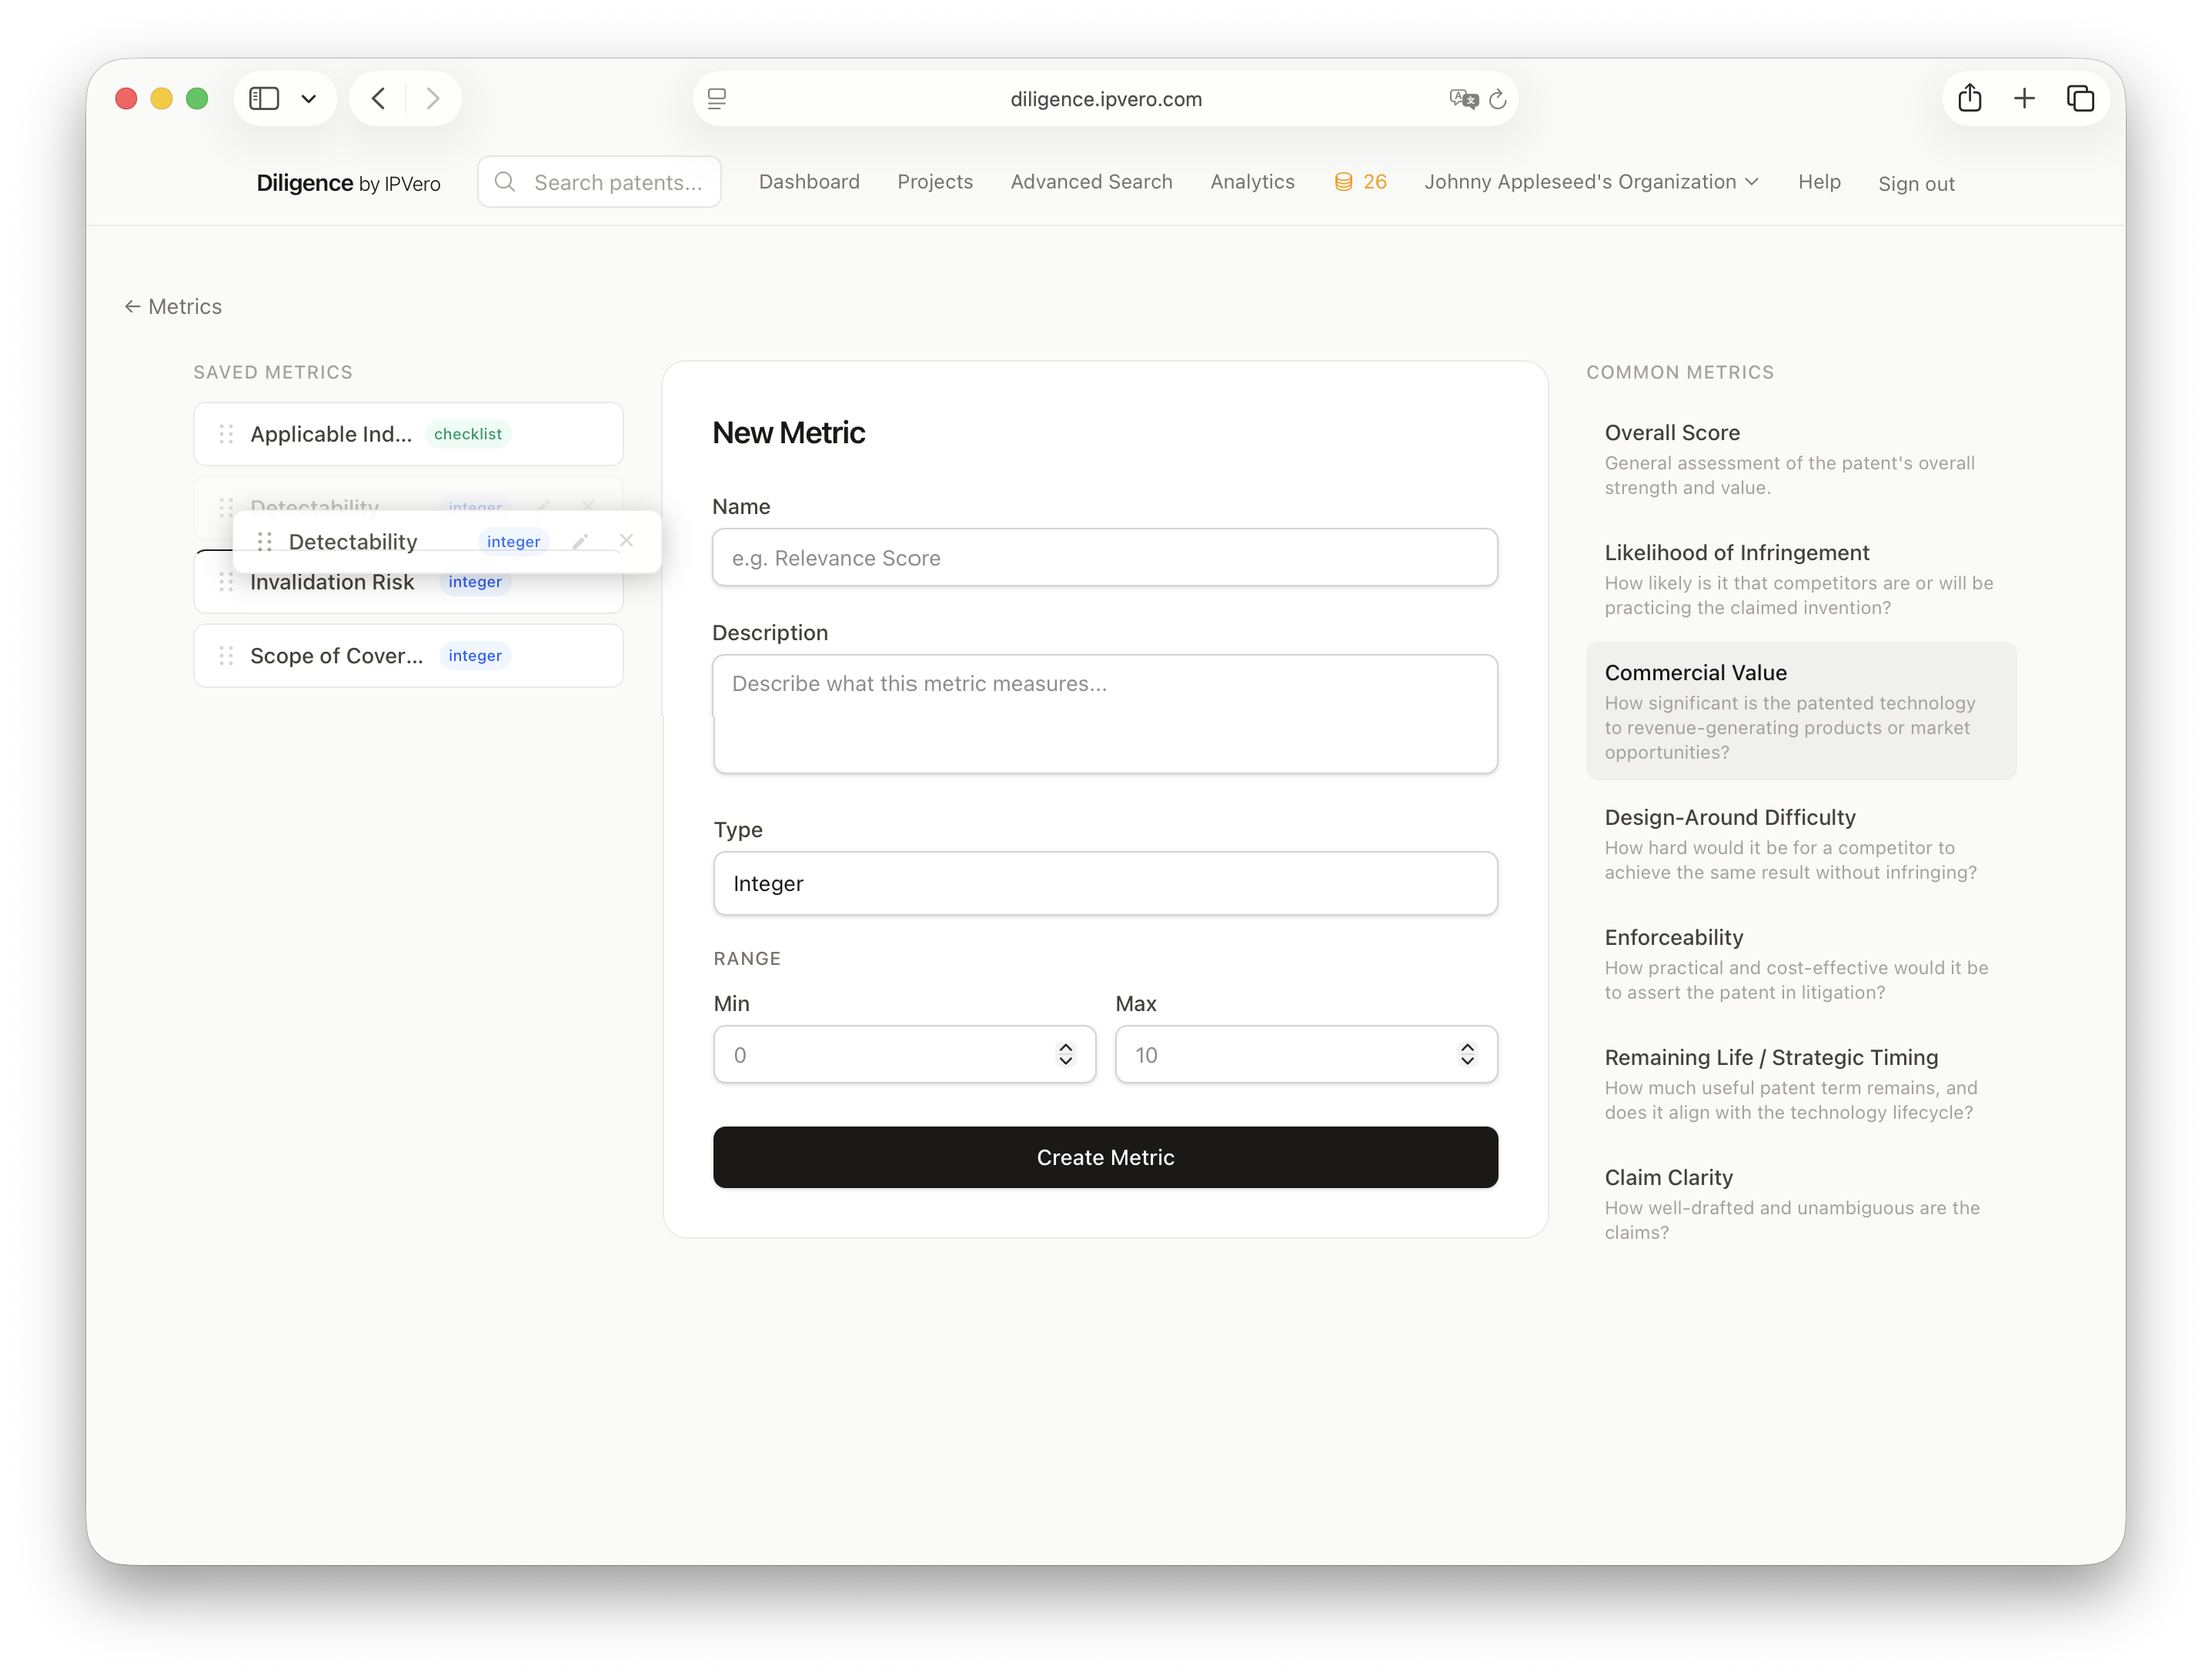Screen dimensions: 2212x1679
Task: Open the Advanced Search nav item
Action: (1091, 182)
